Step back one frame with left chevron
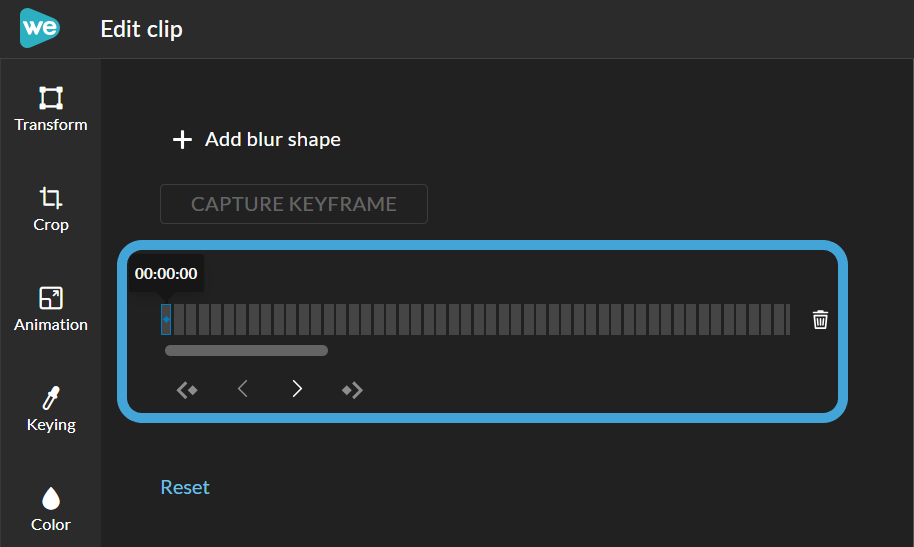The width and height of the screenshot is (914, 547). click(242, 389)
